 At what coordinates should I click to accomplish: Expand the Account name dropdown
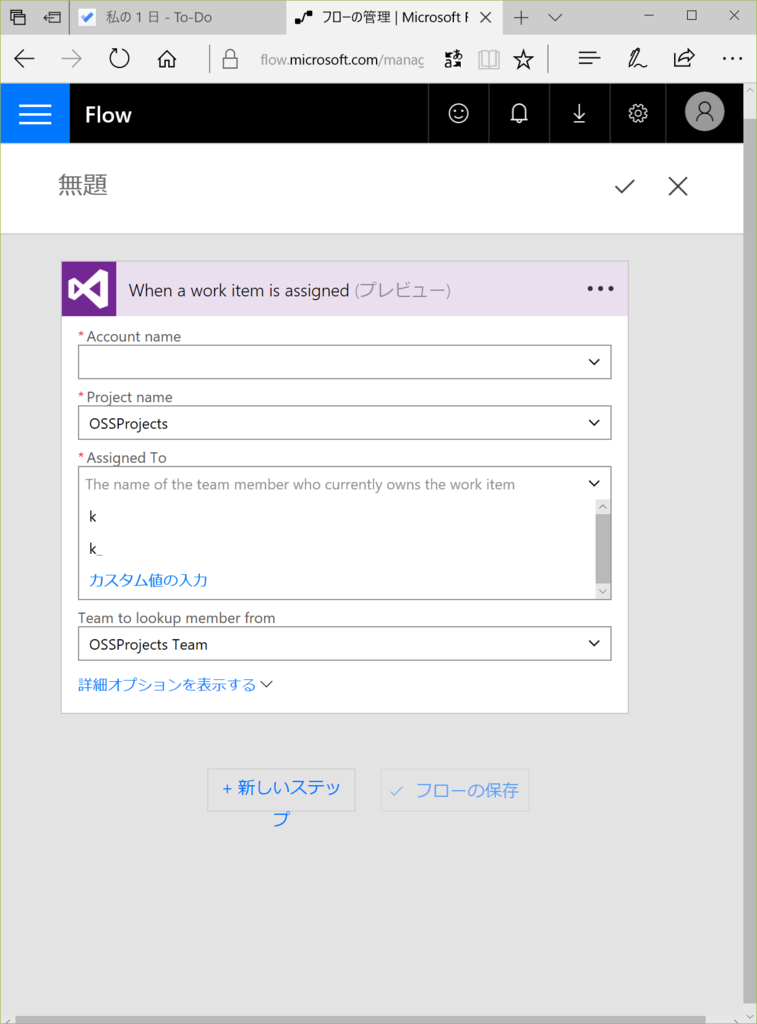[594, 362]
